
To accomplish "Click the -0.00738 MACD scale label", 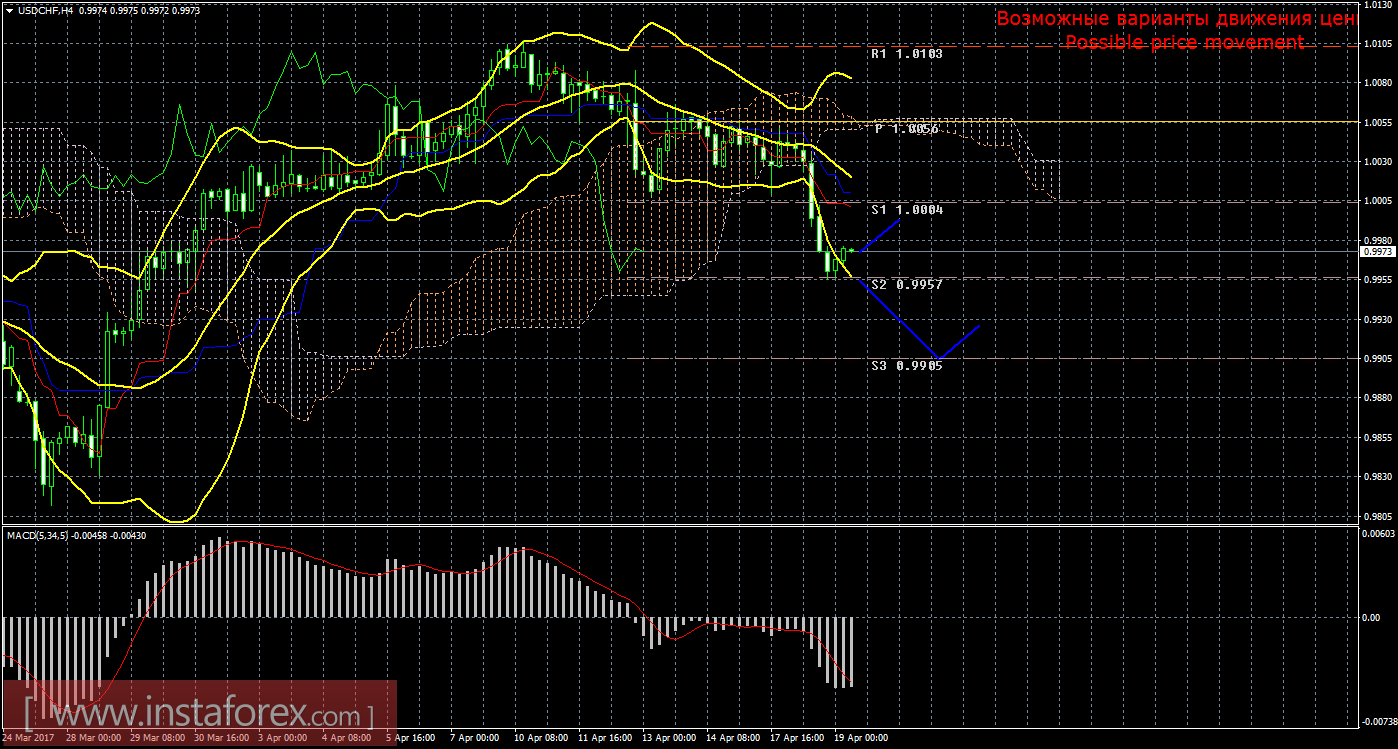I will click(x=1378, y=720).
